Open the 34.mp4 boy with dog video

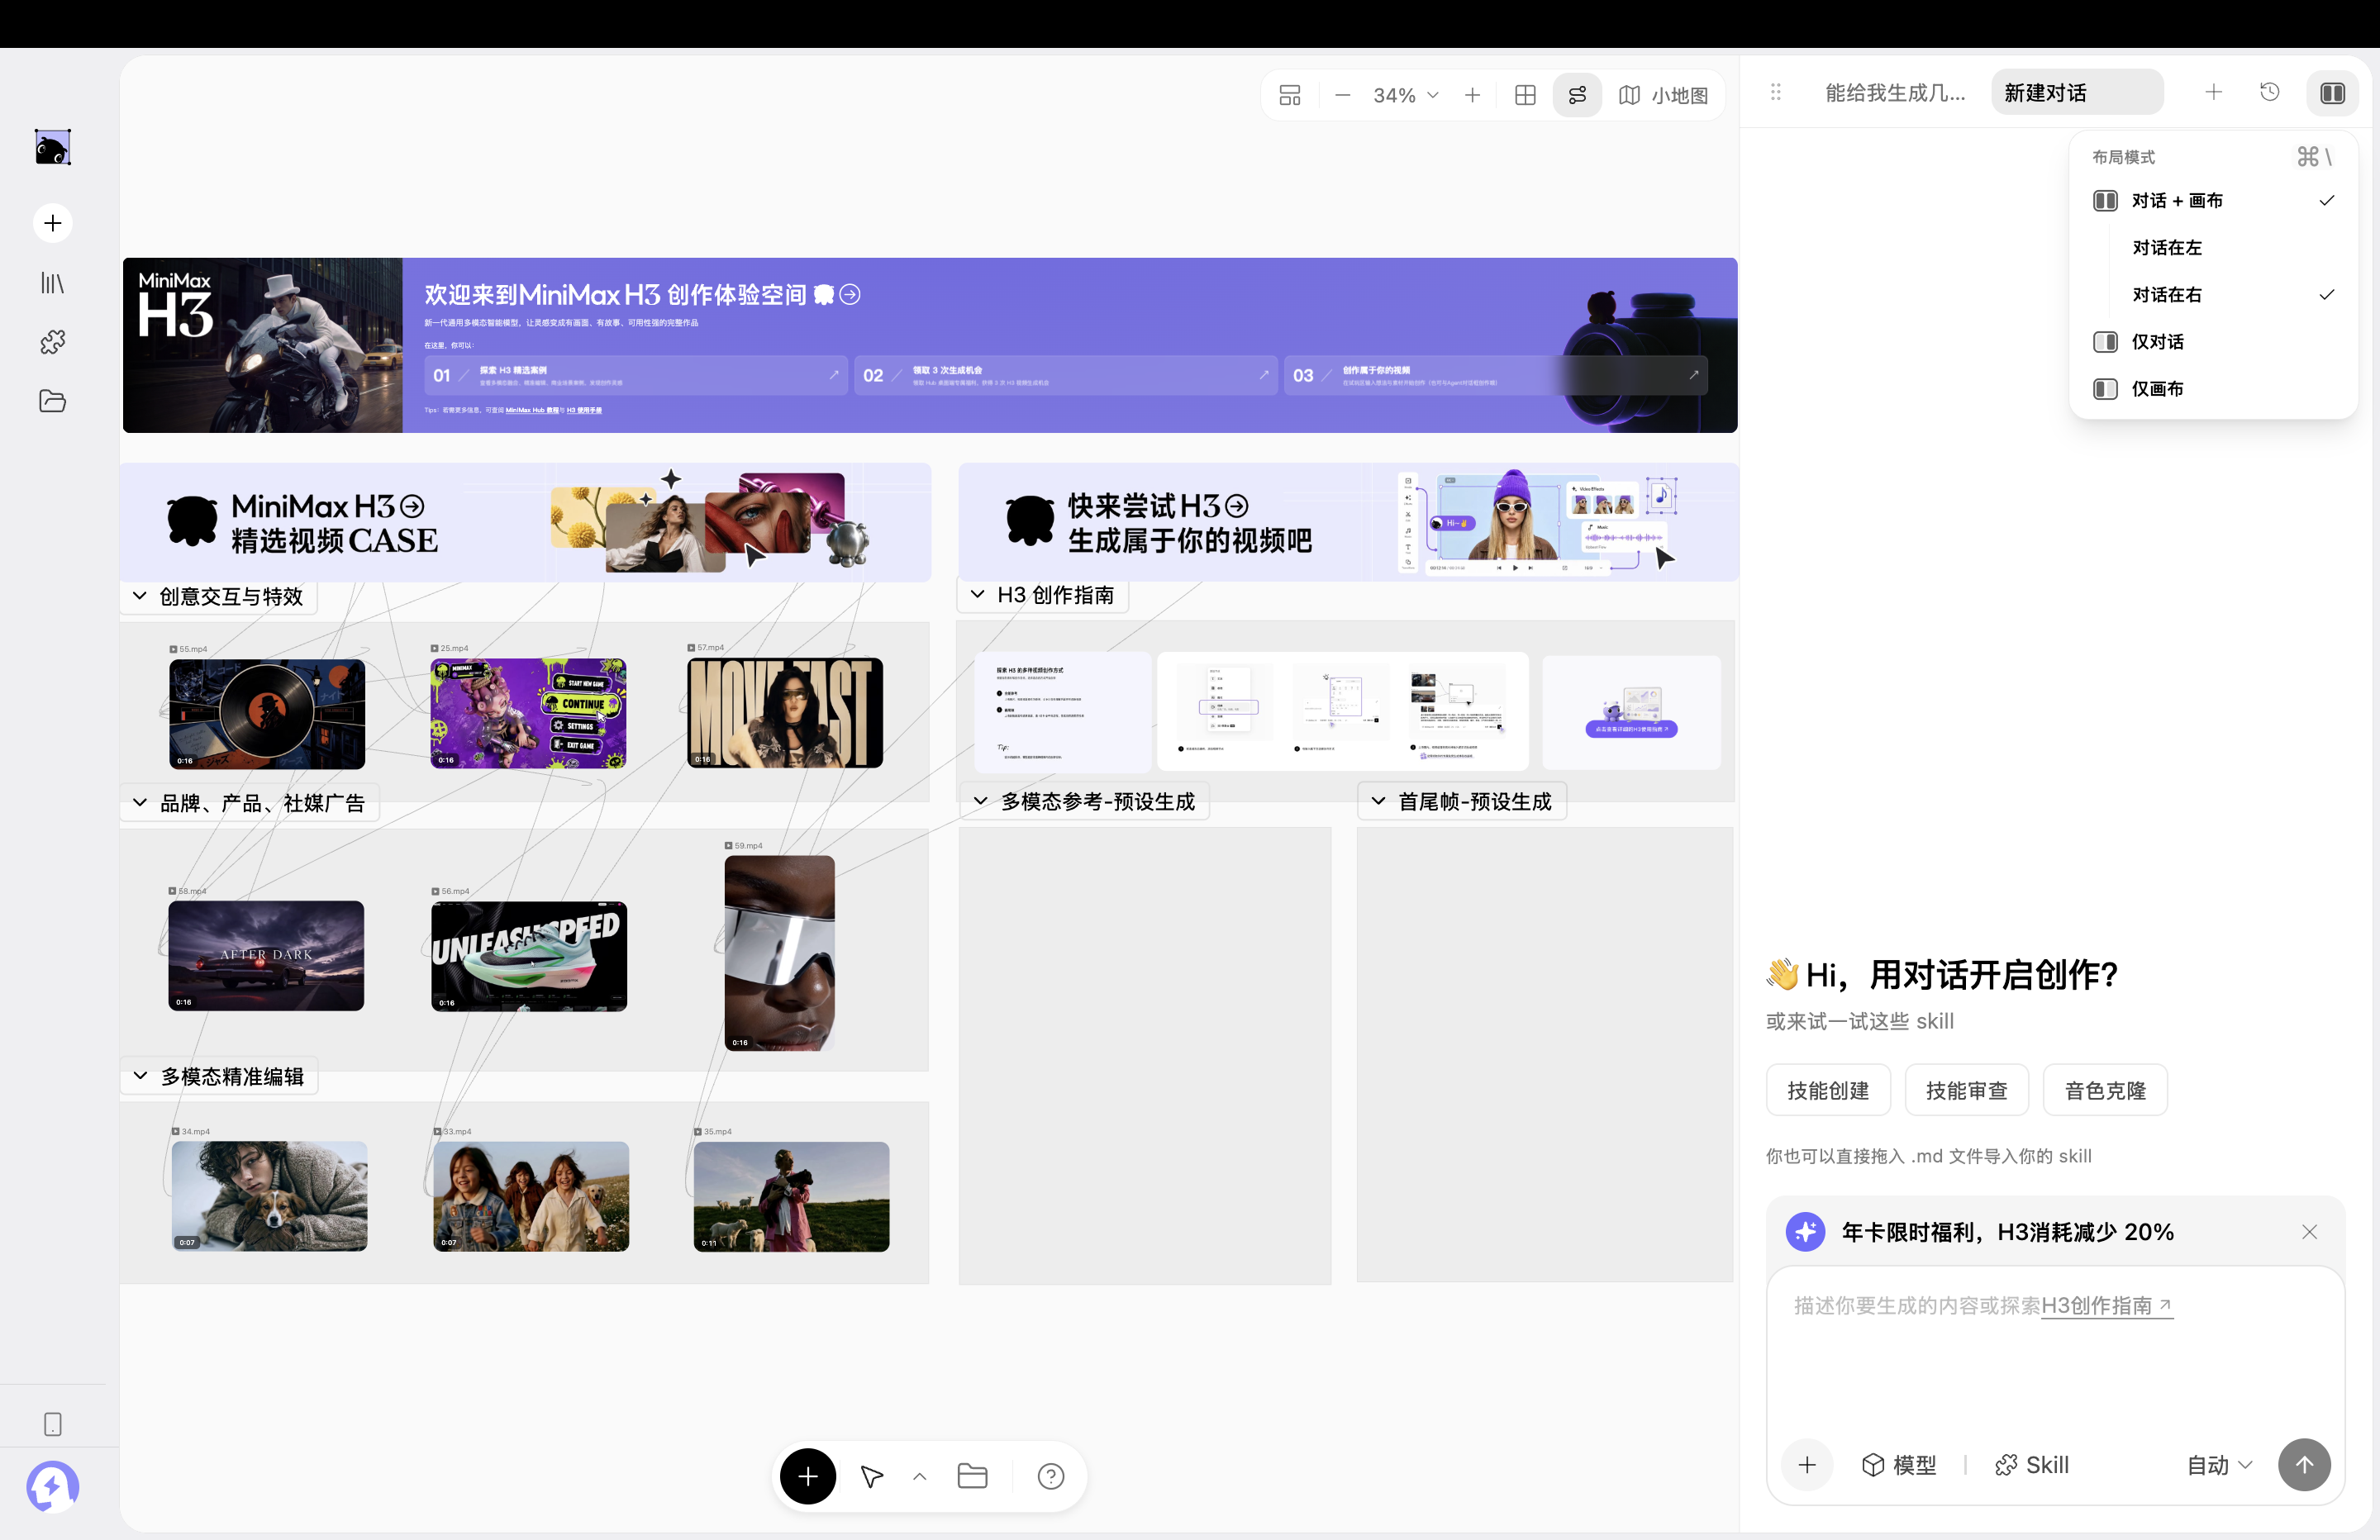pyautogui.click(x=269, y=1196)
